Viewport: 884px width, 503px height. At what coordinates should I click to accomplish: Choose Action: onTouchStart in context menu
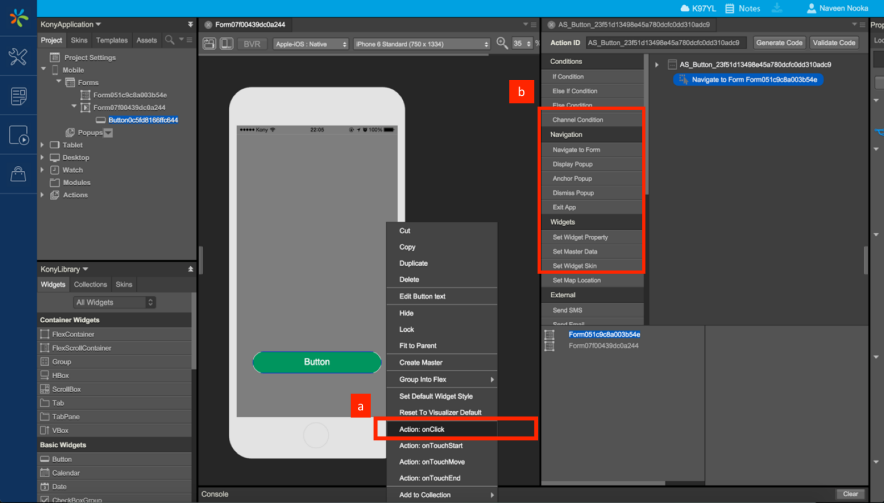point(441,445)
